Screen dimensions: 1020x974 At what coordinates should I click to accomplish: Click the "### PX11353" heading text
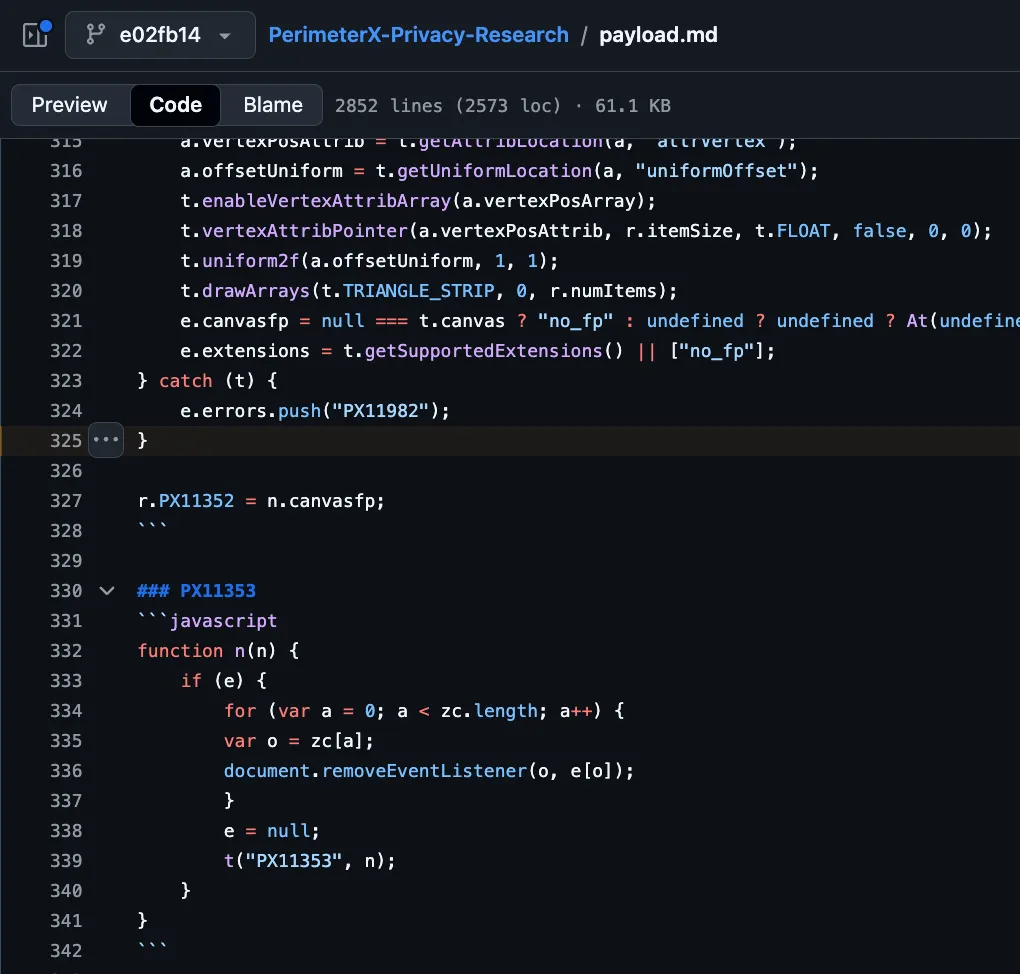[x=196, y=591]
